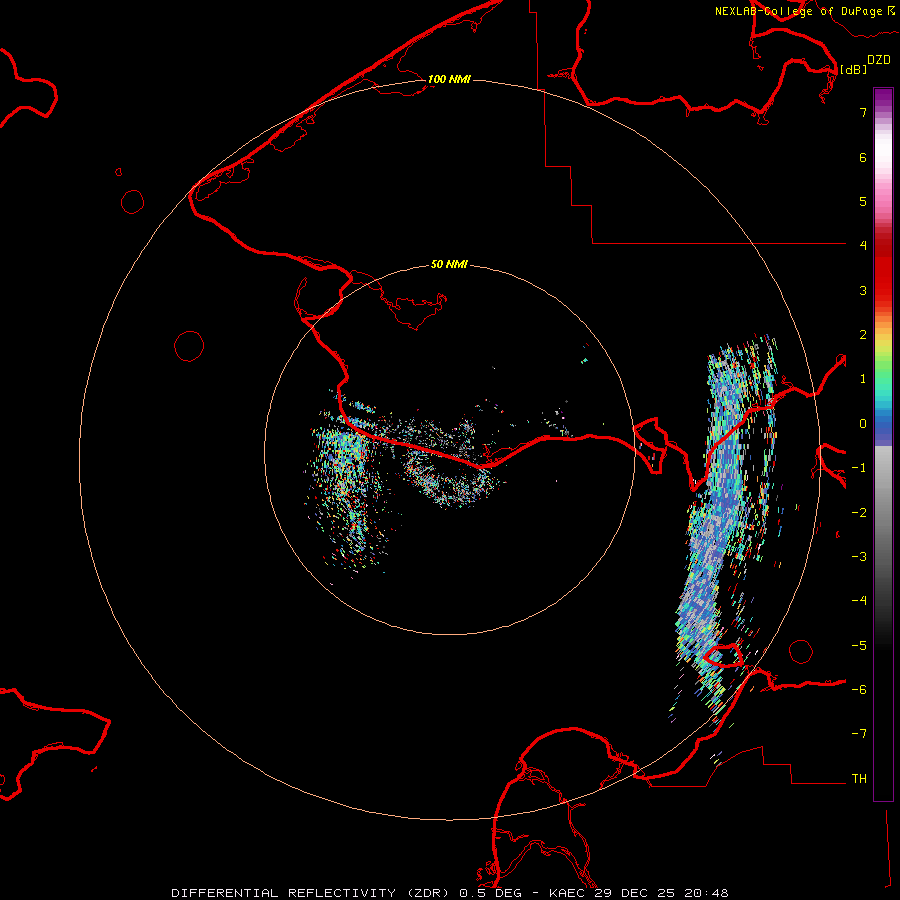Click the "6" value on the dB scale
Viewport: 900px width, 900px height.
pyautogui.click(x=863, y=157)
